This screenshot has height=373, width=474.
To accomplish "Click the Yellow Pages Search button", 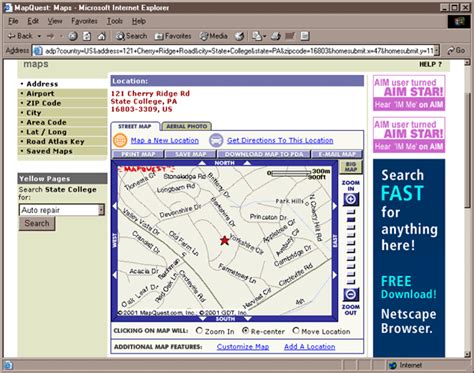I will [37, 223].
